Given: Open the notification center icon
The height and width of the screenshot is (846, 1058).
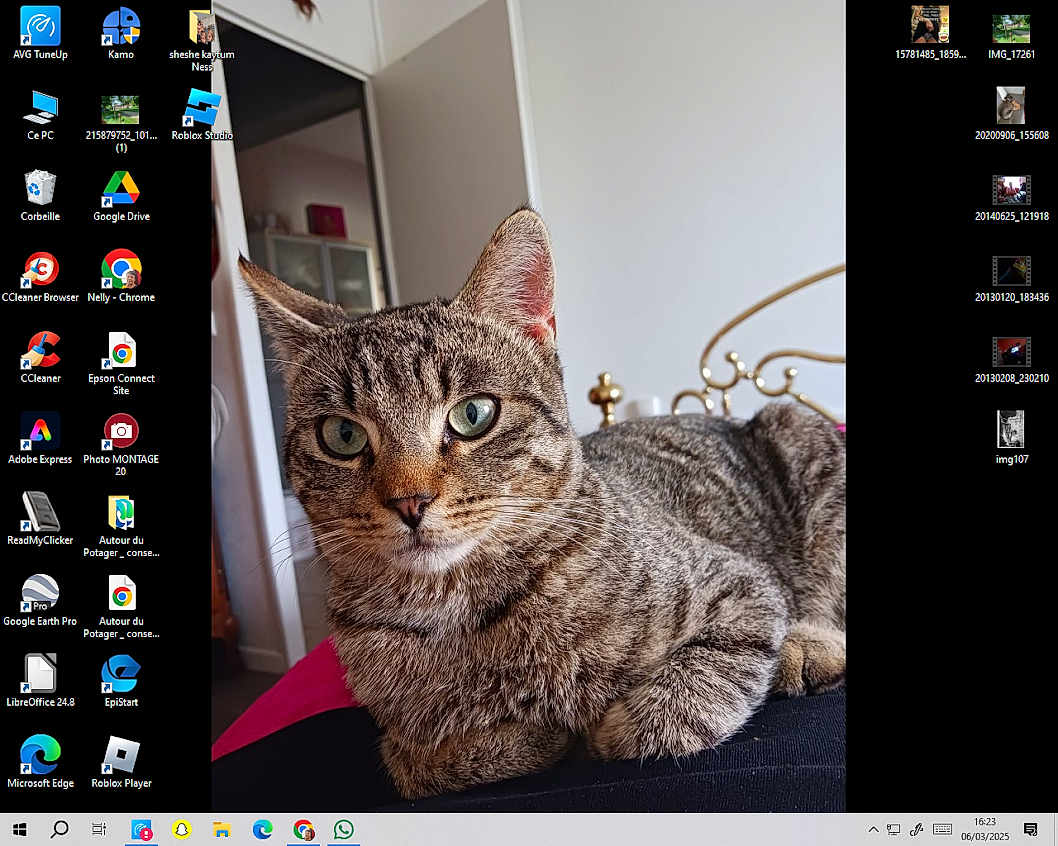Looking at the screenshot, I should click(1031, 829).
